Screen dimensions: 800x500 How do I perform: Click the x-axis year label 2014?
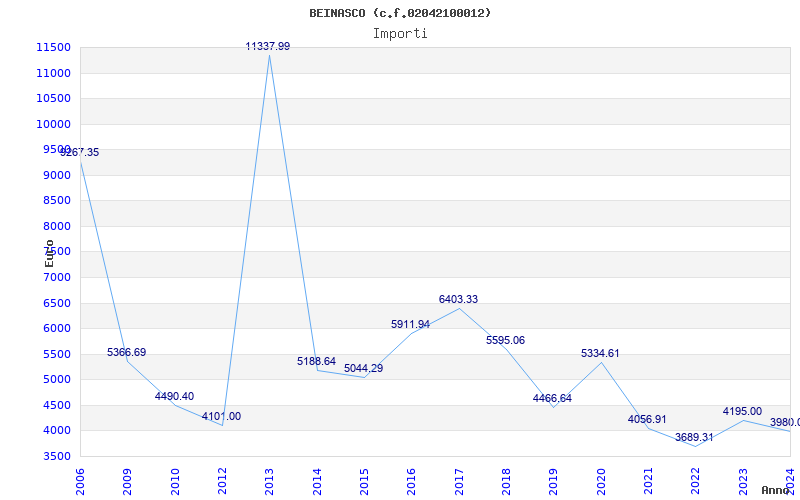point(317,482)
